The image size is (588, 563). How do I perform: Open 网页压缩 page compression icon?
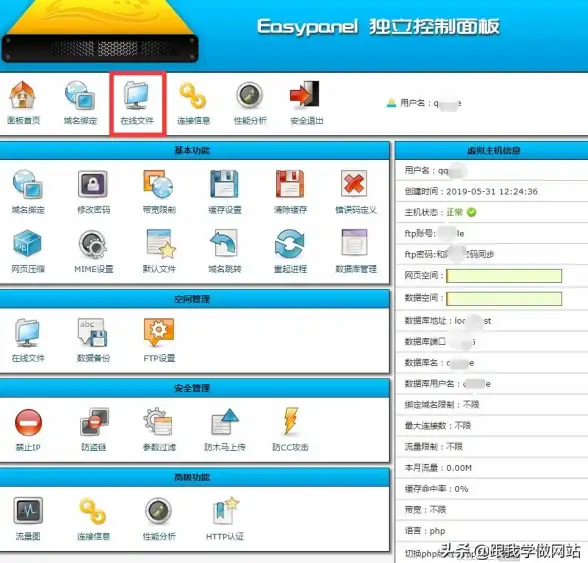[27, 243]
